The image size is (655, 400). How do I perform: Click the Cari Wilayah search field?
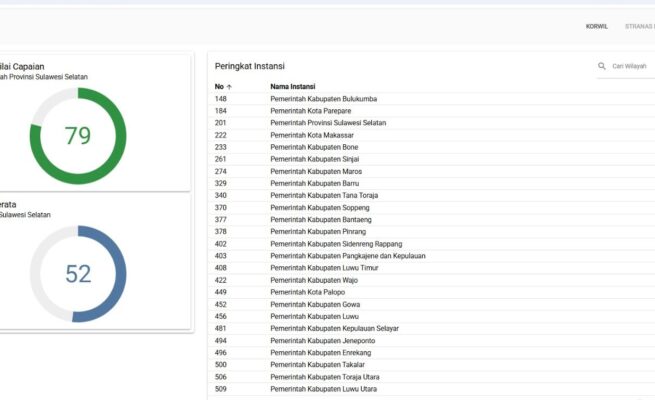[630, 66]
